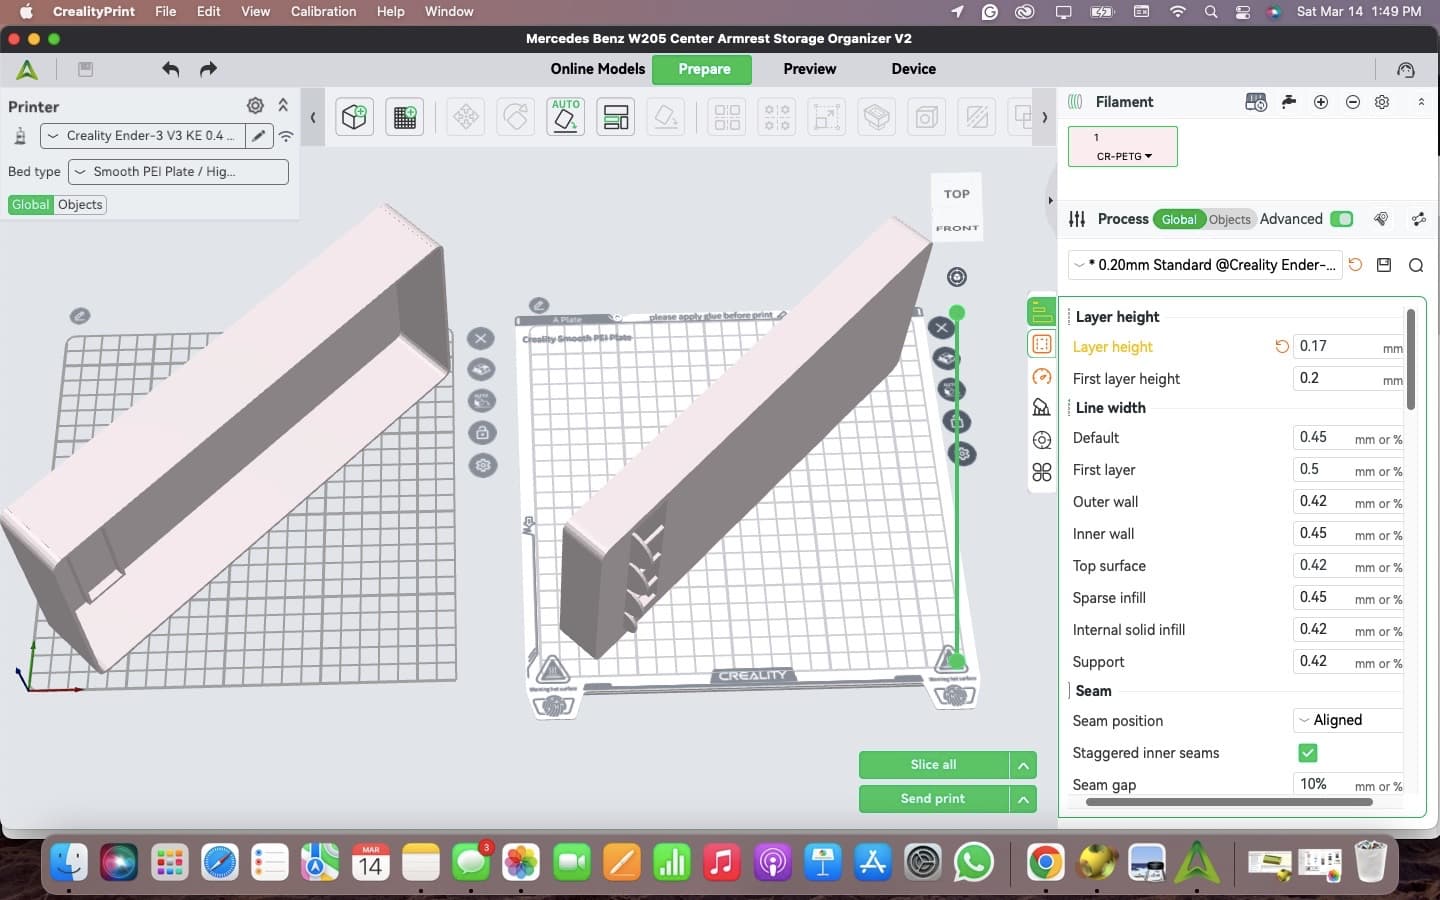Viewport: 1440px width, 900px height.
Task: Remove a filament with minus icon
Action: (1353, 102)
